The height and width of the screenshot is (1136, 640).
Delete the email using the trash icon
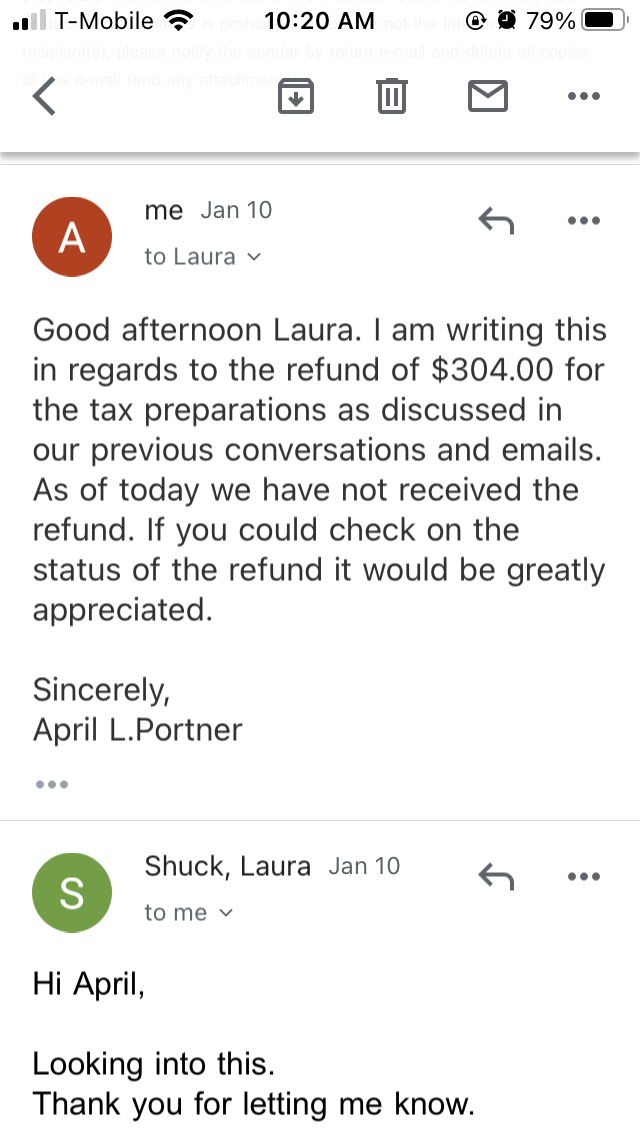391,96
